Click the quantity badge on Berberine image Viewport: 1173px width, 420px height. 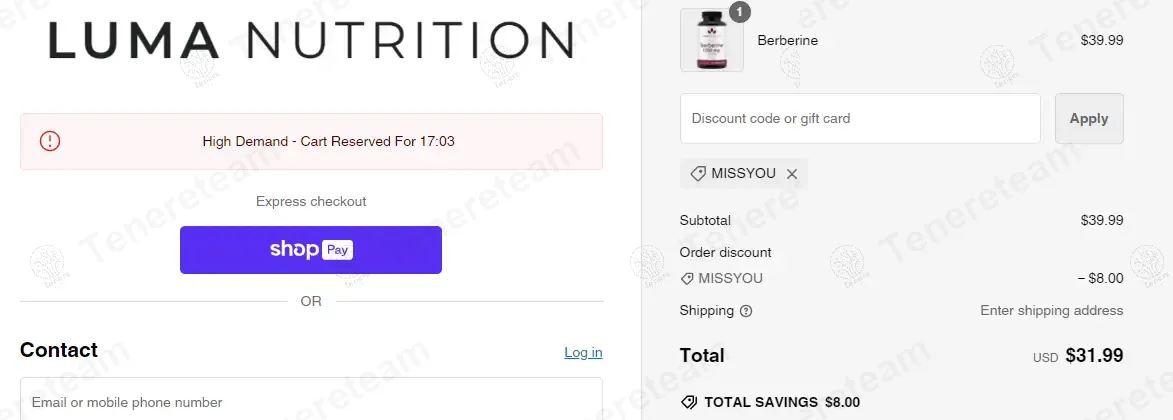pyautogui.click(x=740, y=12)
